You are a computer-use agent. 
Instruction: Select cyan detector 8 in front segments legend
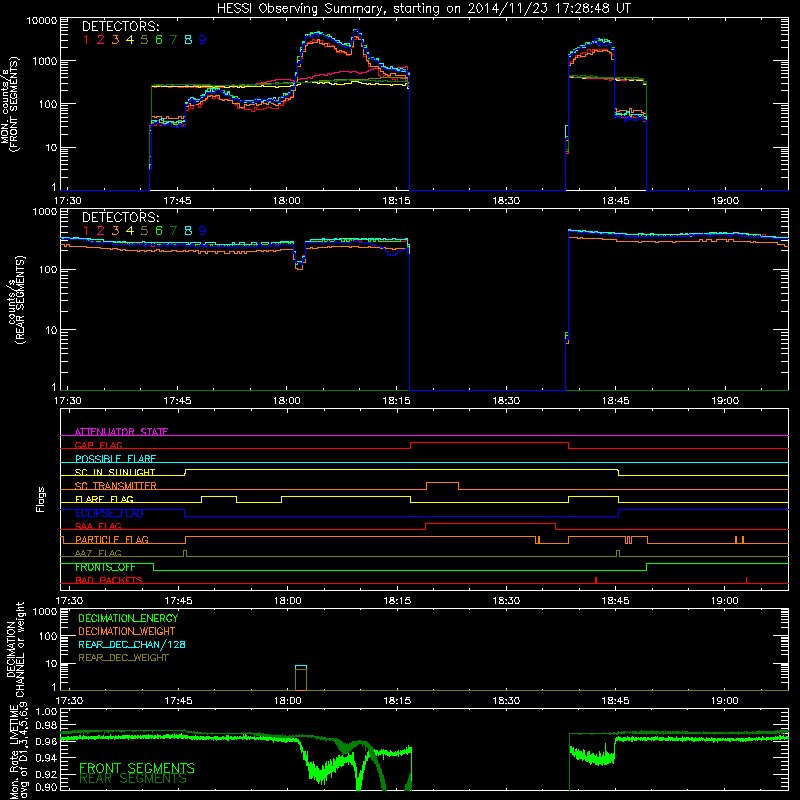click(x=188, y=40)
